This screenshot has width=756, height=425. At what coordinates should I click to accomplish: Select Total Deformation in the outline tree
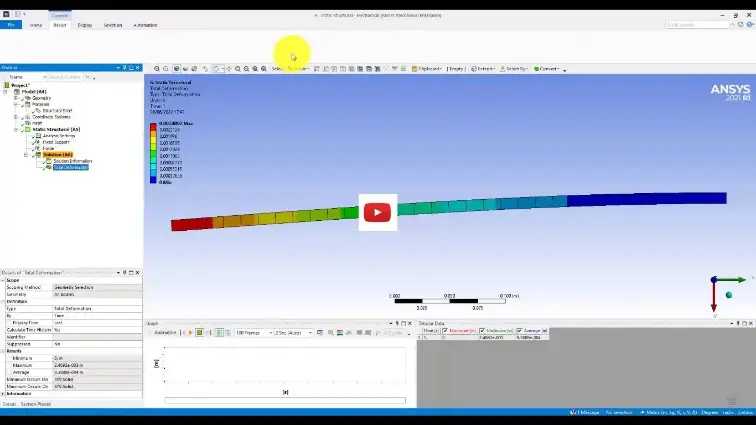[70, 167]
